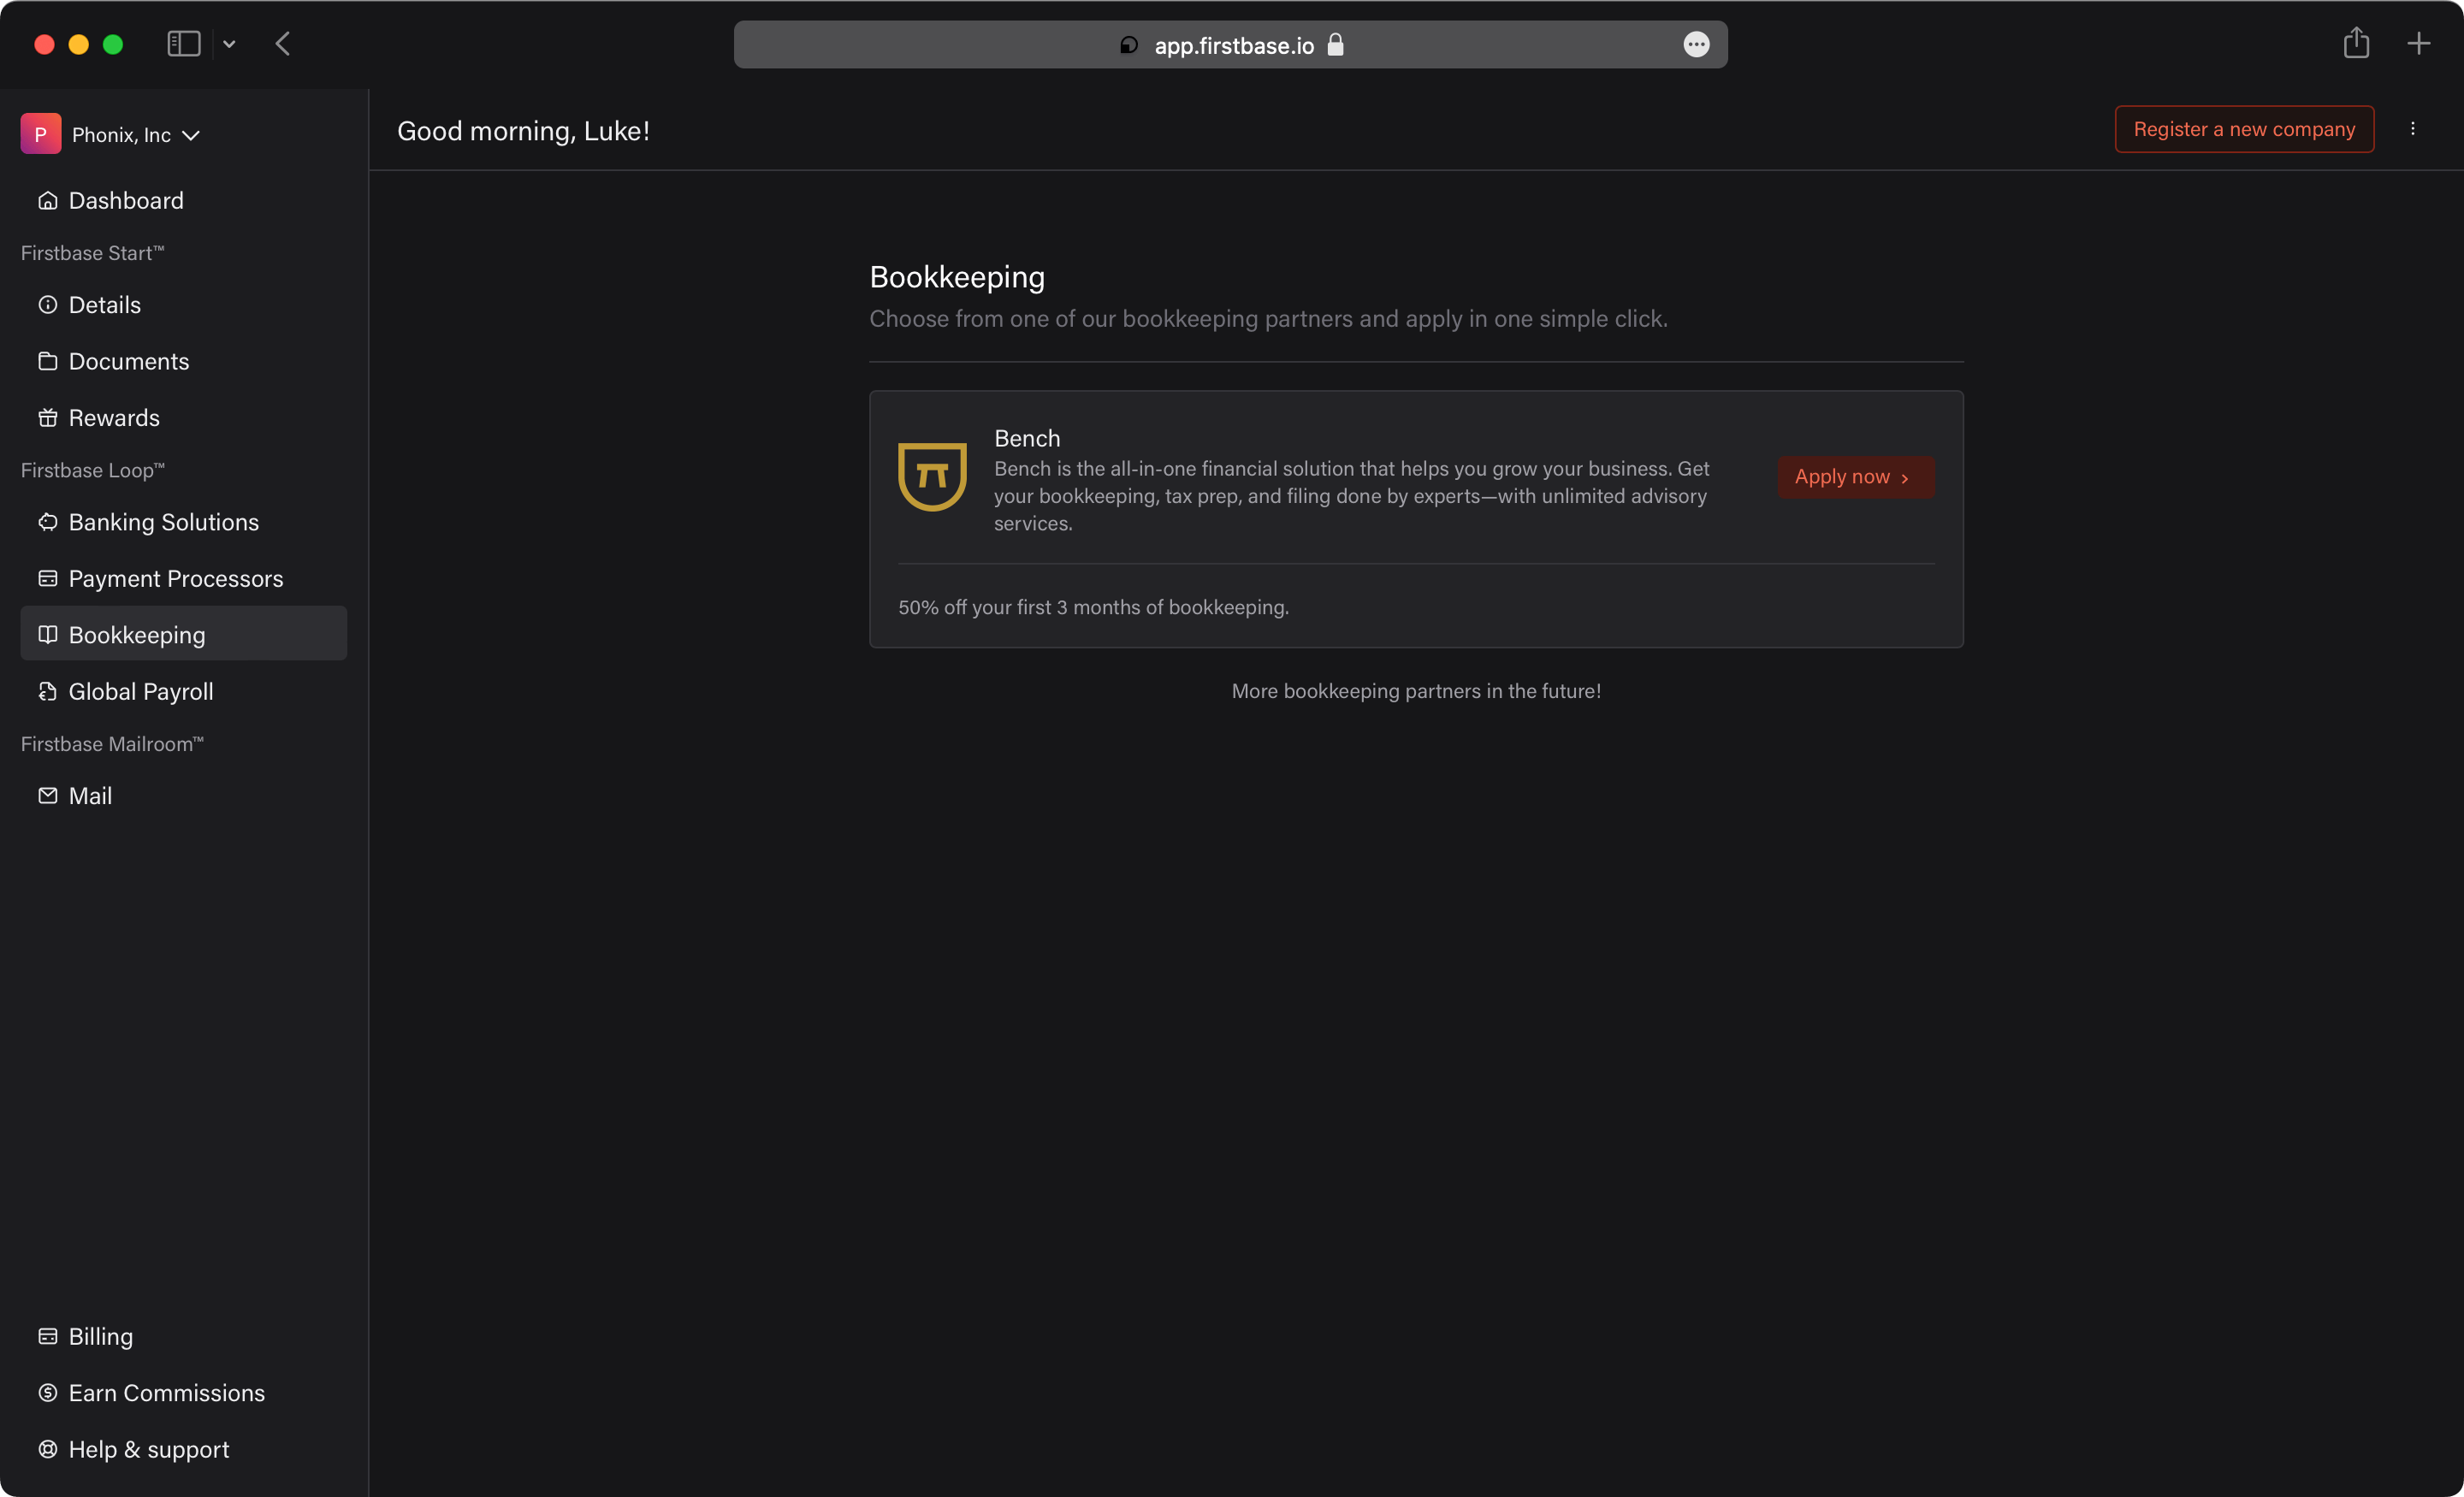The width and height of the screenshot is (2464, 1497).
Task: Click the Documents folder icon
Action: point(47,361)
